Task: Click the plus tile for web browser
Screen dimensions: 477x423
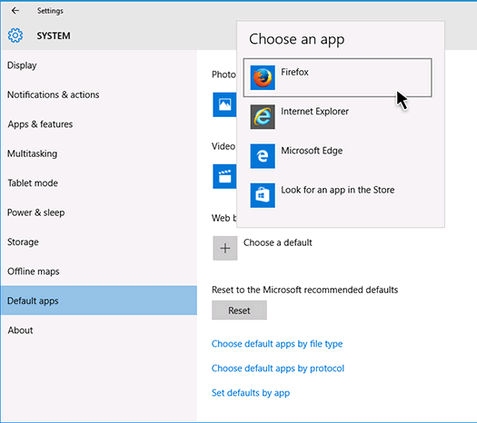Action: [x=225, y=248]
